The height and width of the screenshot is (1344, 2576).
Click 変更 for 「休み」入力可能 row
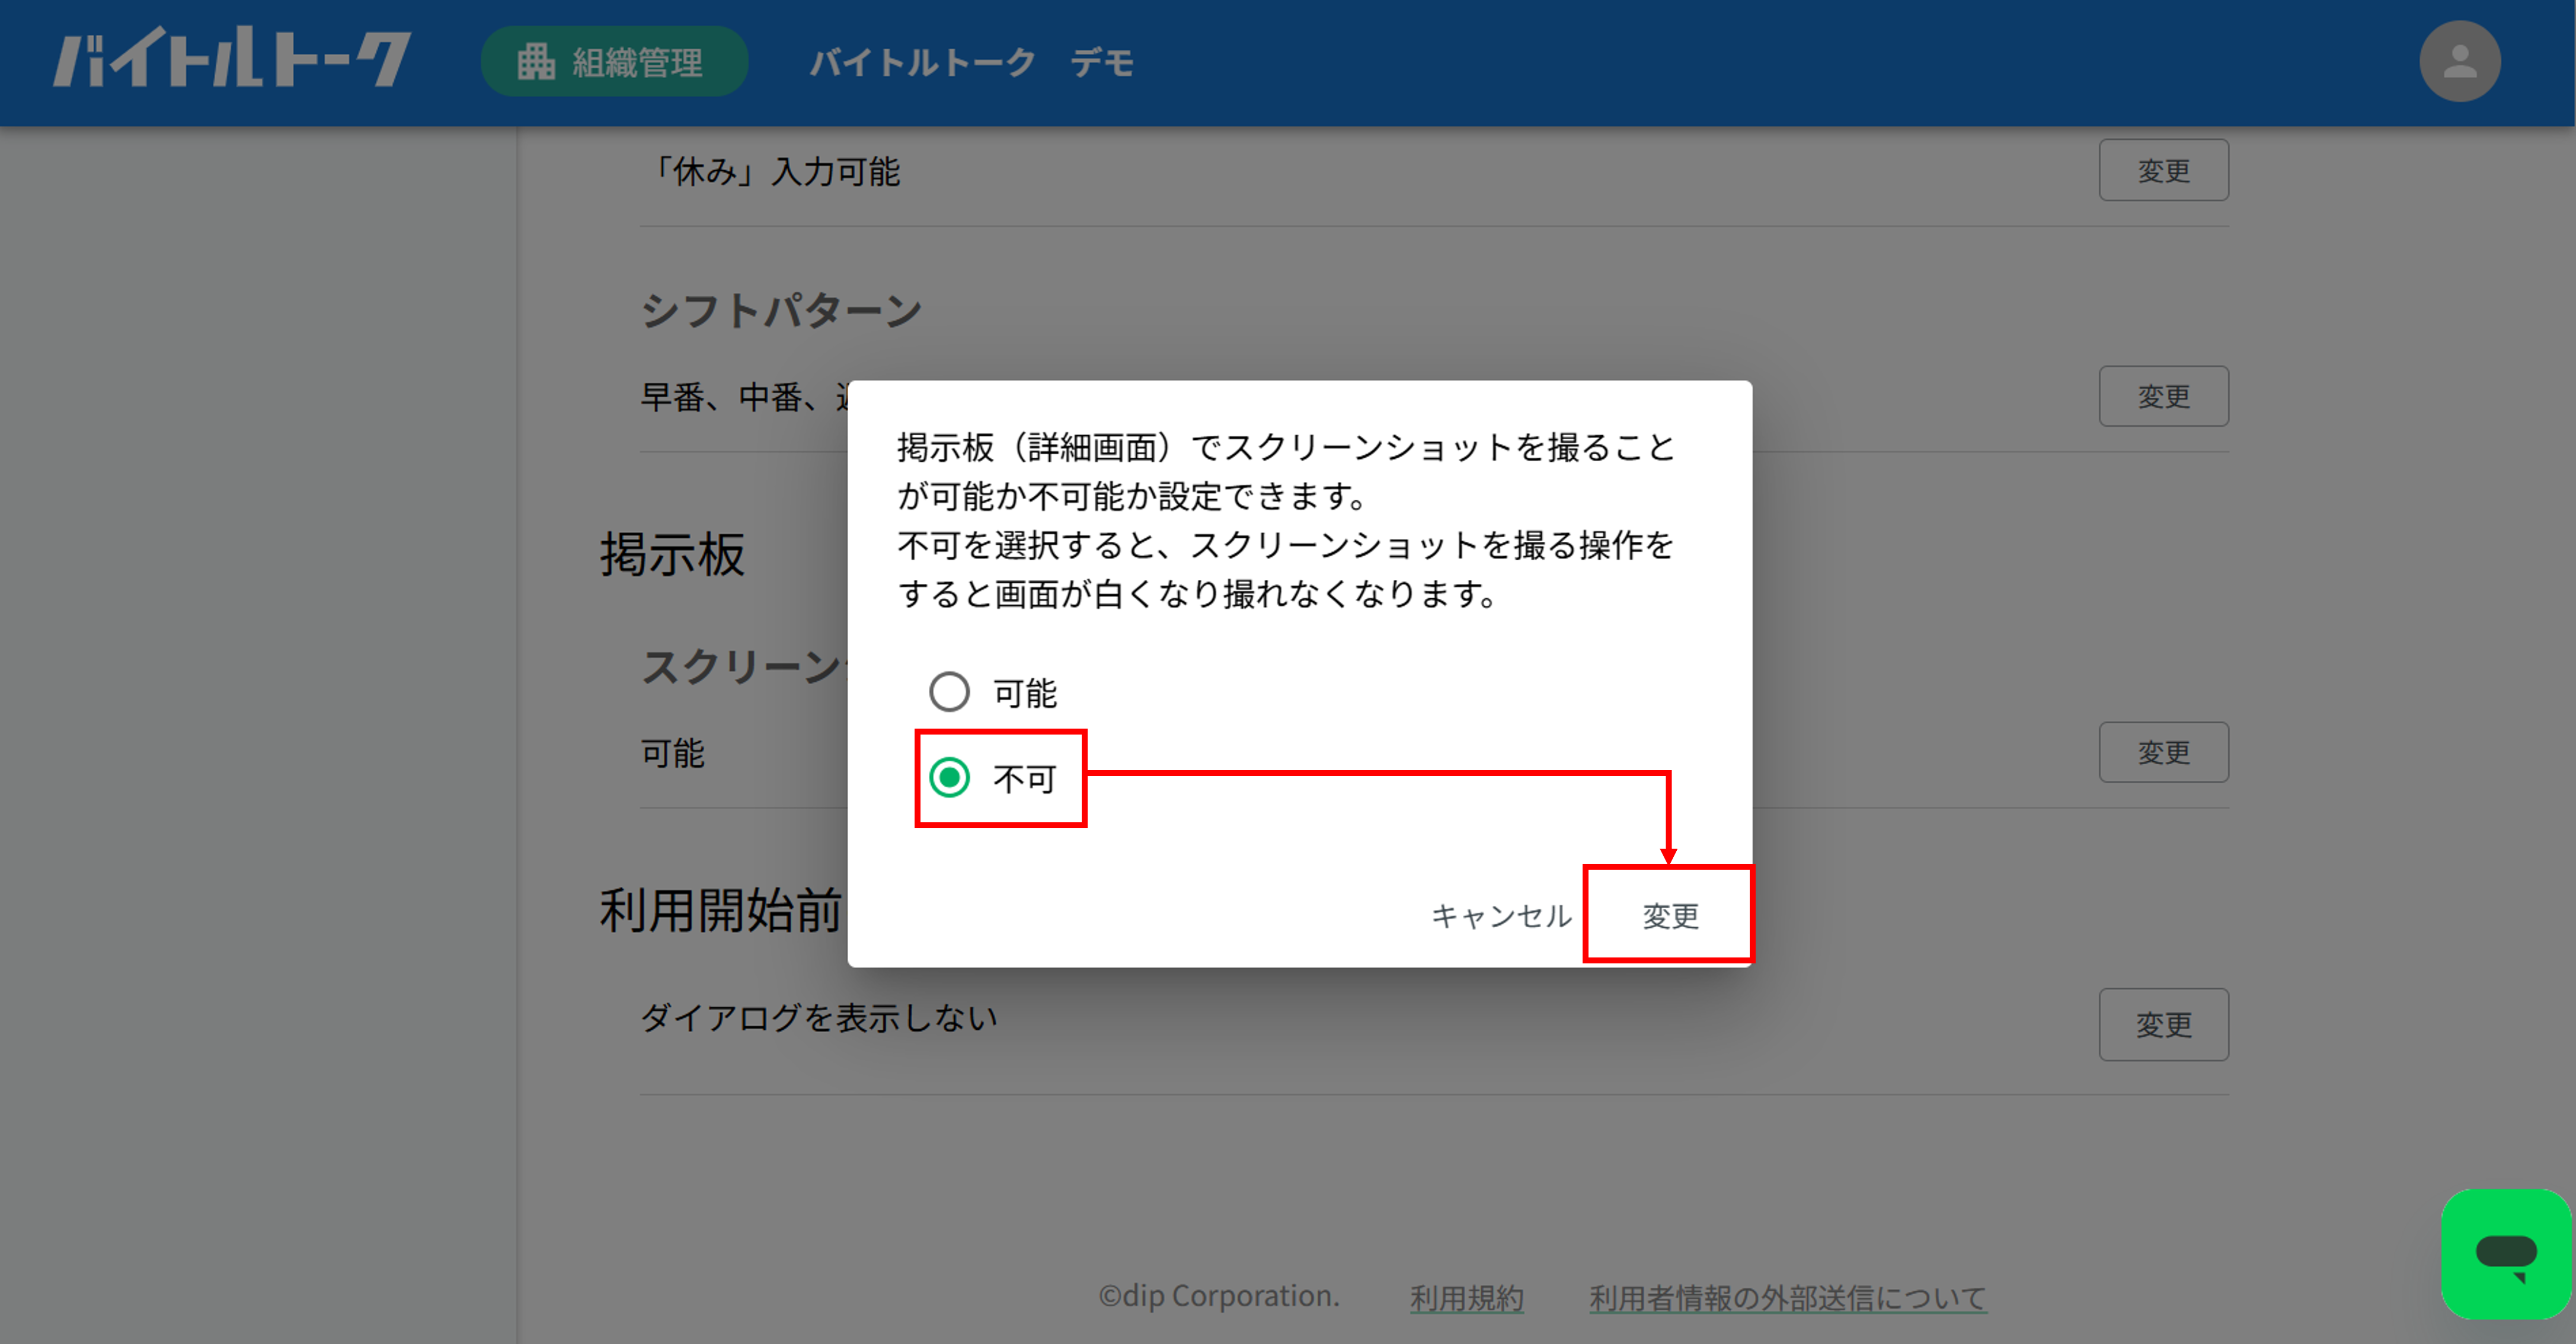tap(2163, 170)
